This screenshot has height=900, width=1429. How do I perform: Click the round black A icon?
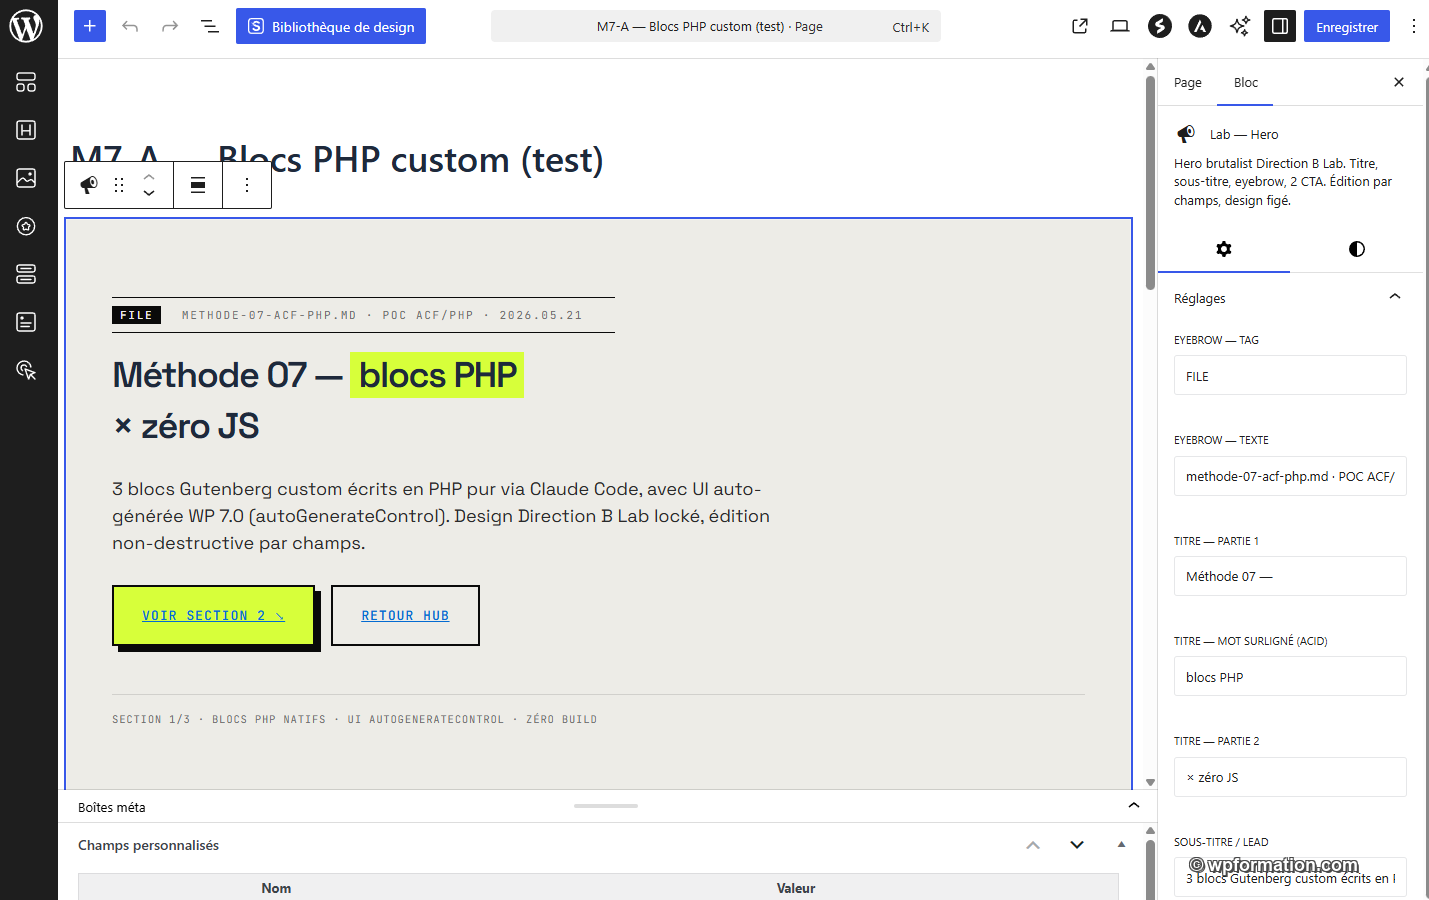pyautogui.click(x=1200, y=26)
